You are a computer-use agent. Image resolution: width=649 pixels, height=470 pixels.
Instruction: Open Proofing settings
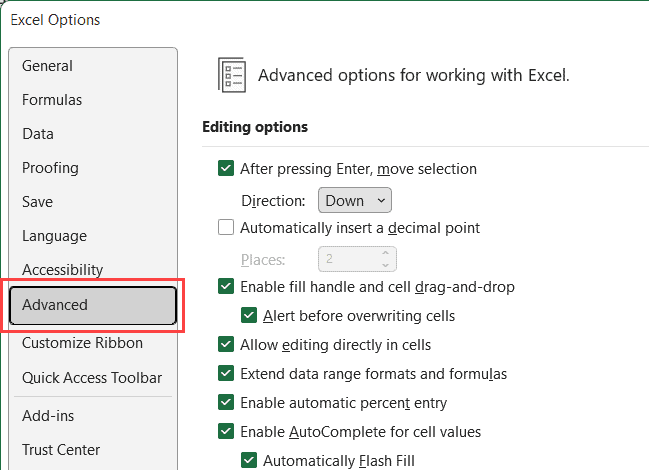50,168
